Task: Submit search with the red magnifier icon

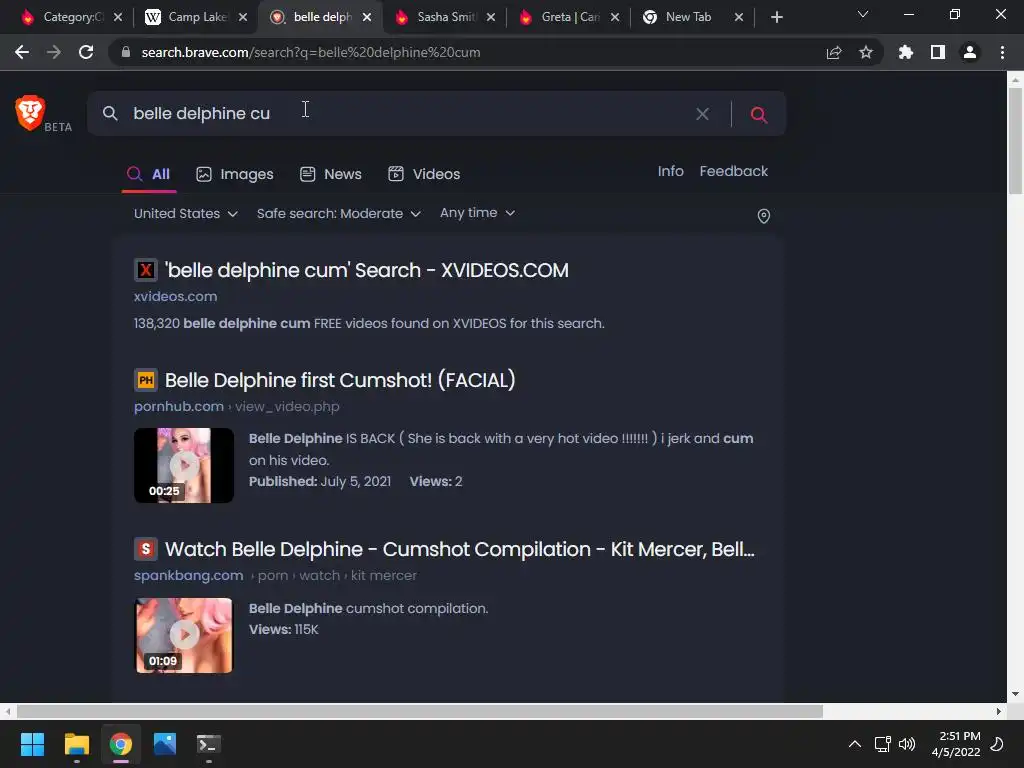Action: click(x=758, y=114)
